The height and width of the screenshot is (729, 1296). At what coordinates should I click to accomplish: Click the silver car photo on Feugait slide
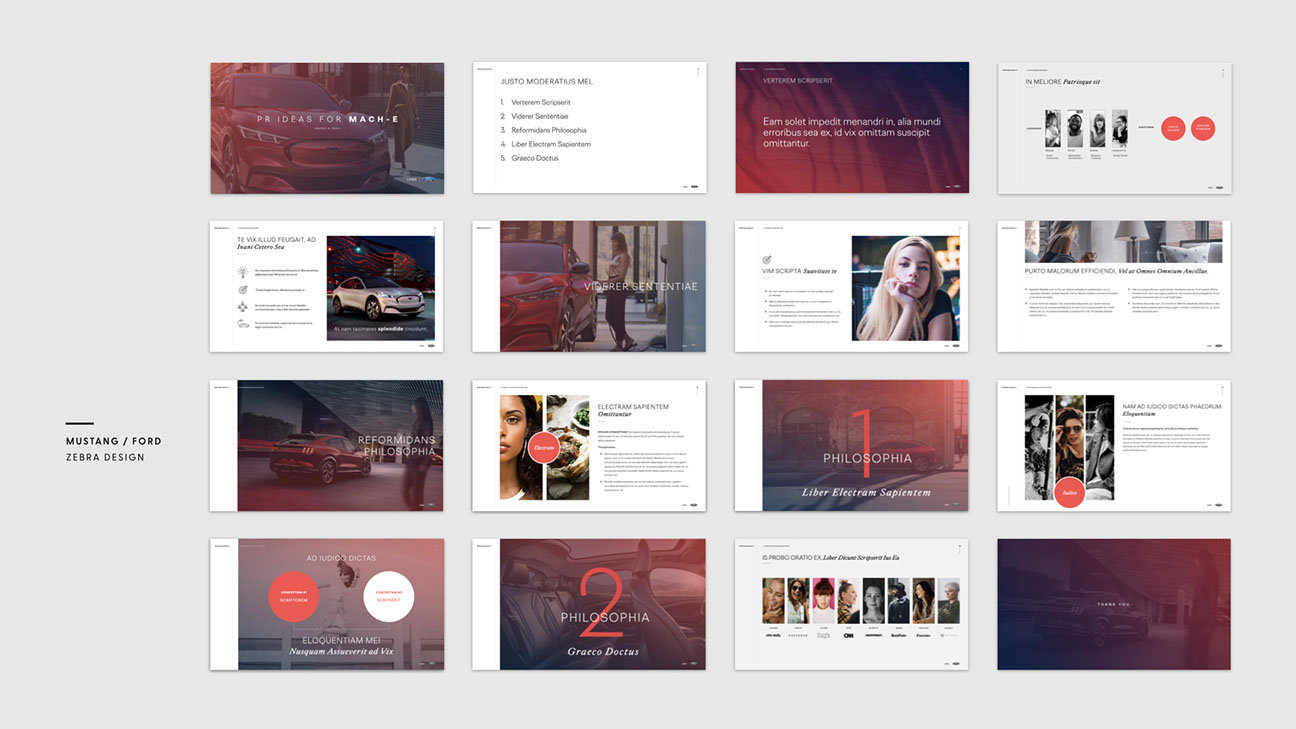pos(380,289)
